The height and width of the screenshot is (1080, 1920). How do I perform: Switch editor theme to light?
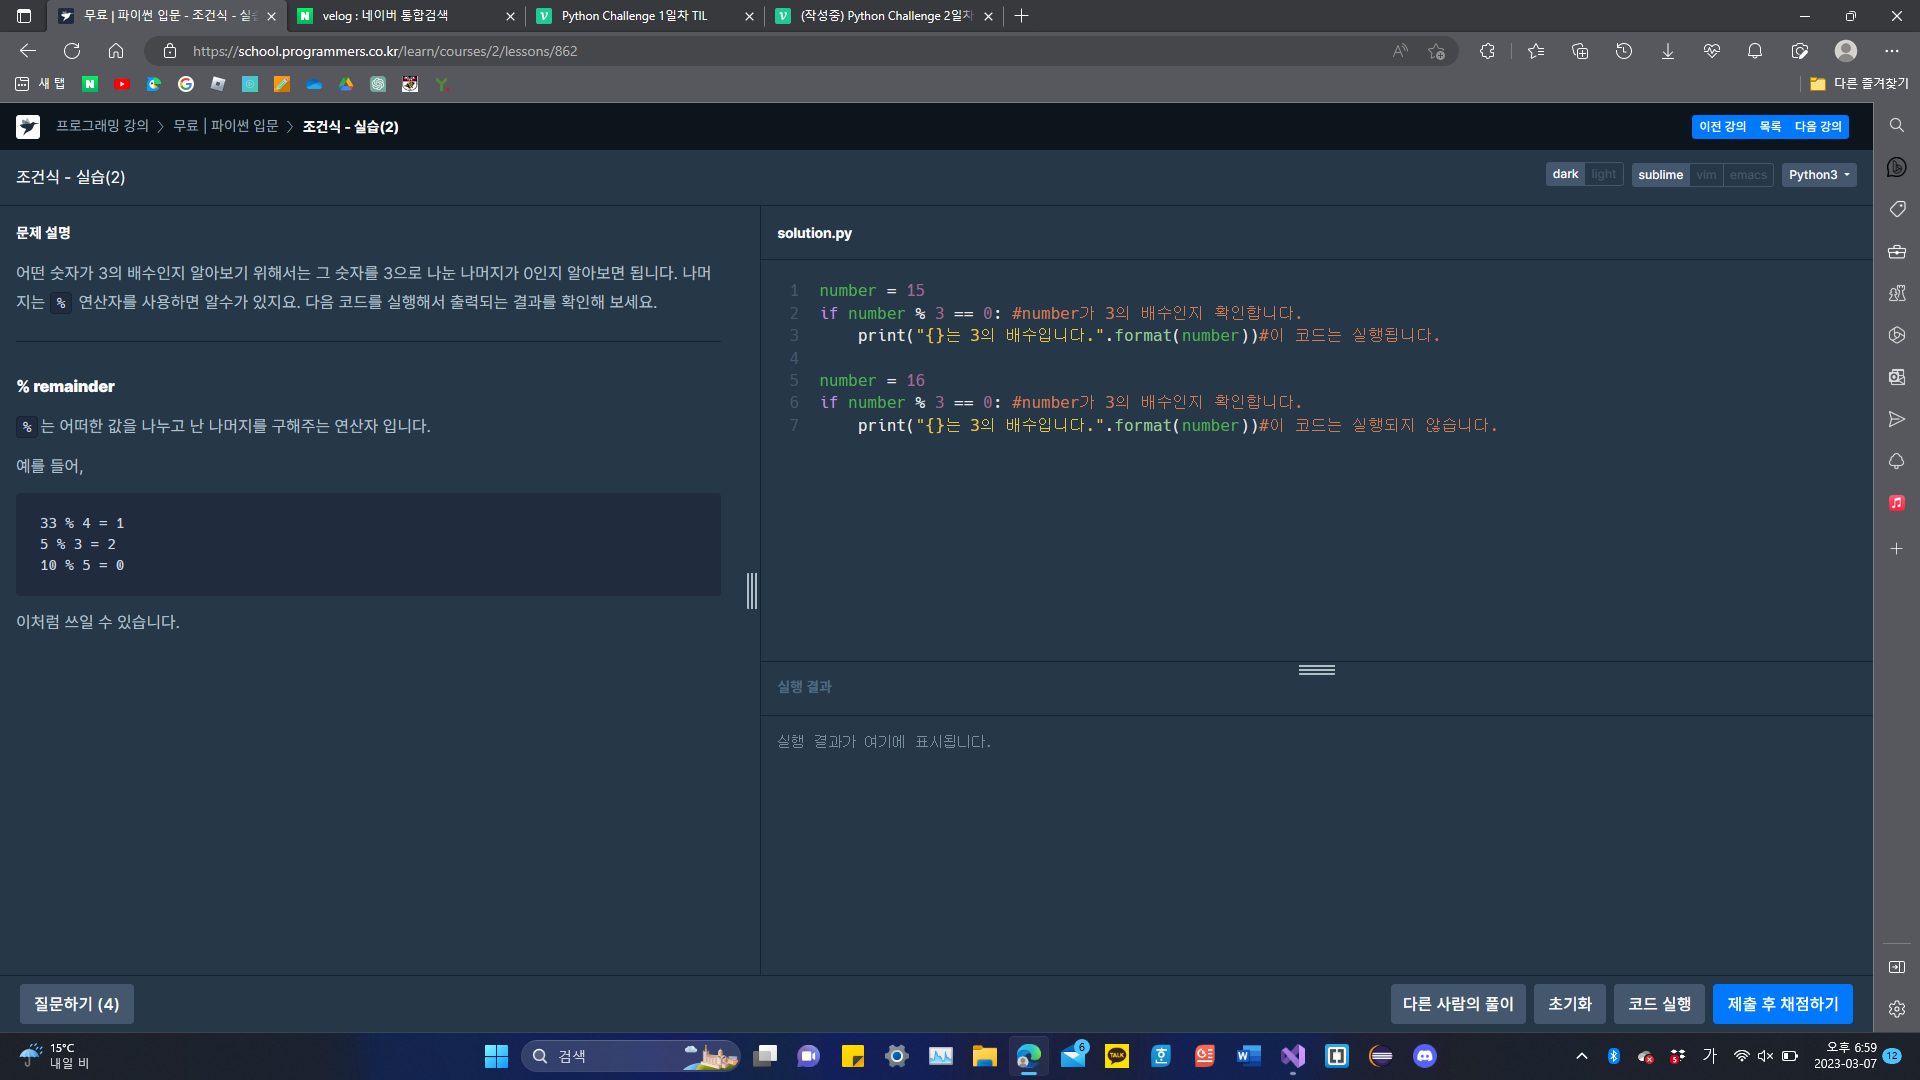click(x=1603, y=175)
